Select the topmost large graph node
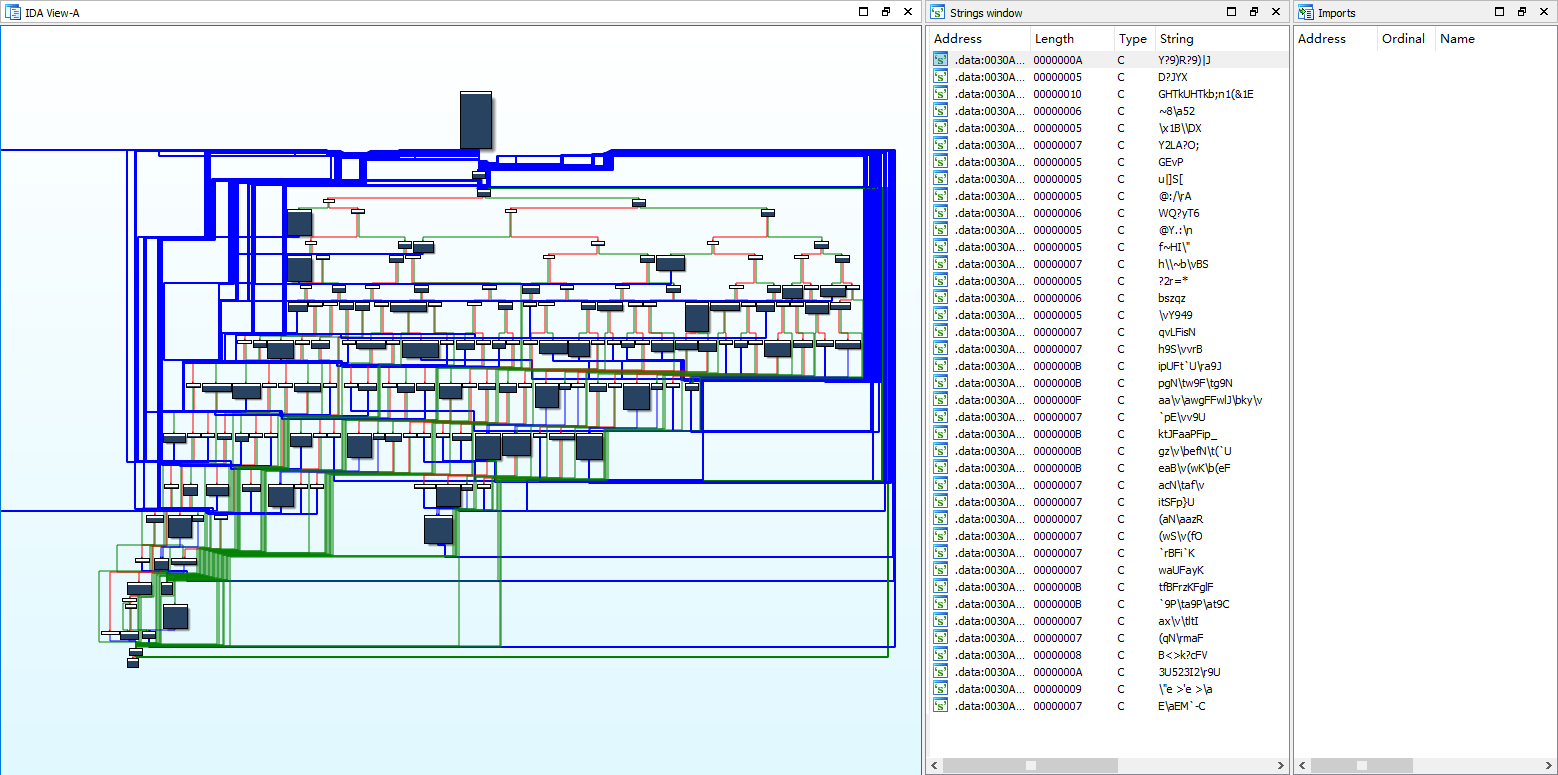The height and width of the screenshot is (775, 1558). pos(475,120)
